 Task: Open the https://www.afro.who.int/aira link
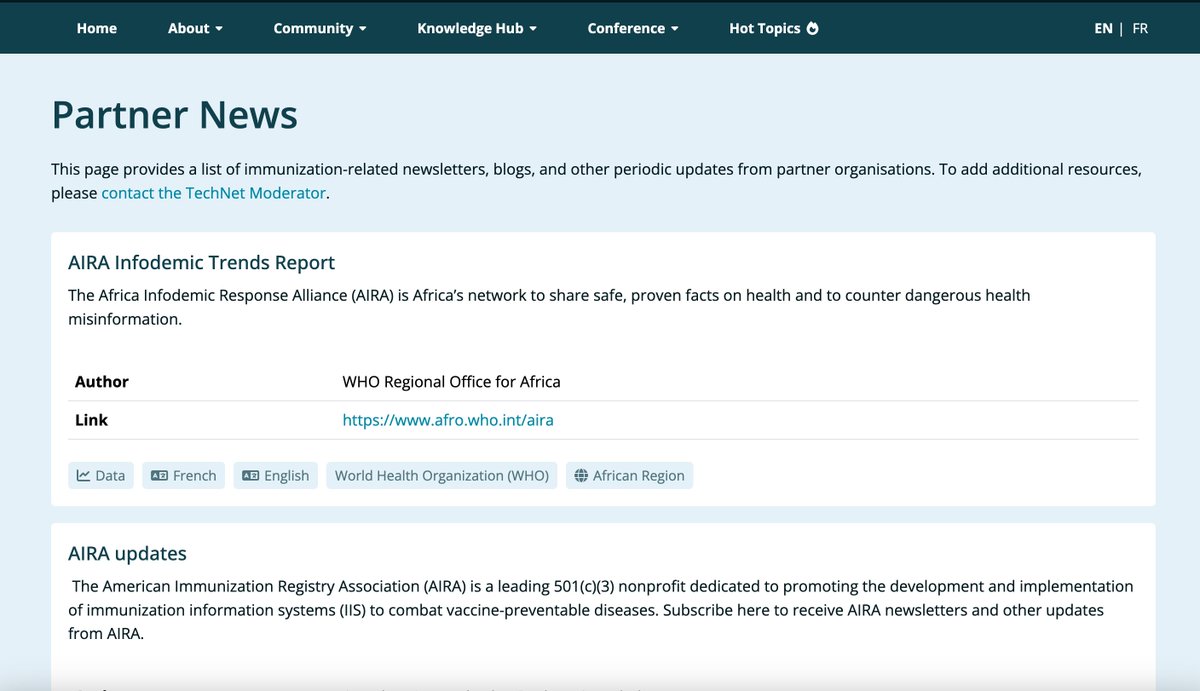[x=448, y=420]
